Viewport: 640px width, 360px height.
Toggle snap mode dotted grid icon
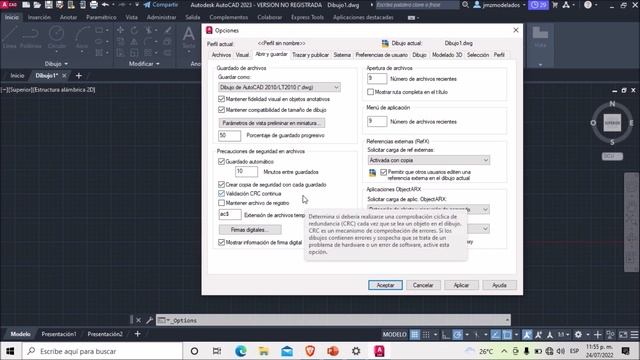click(x=426, y=335)
